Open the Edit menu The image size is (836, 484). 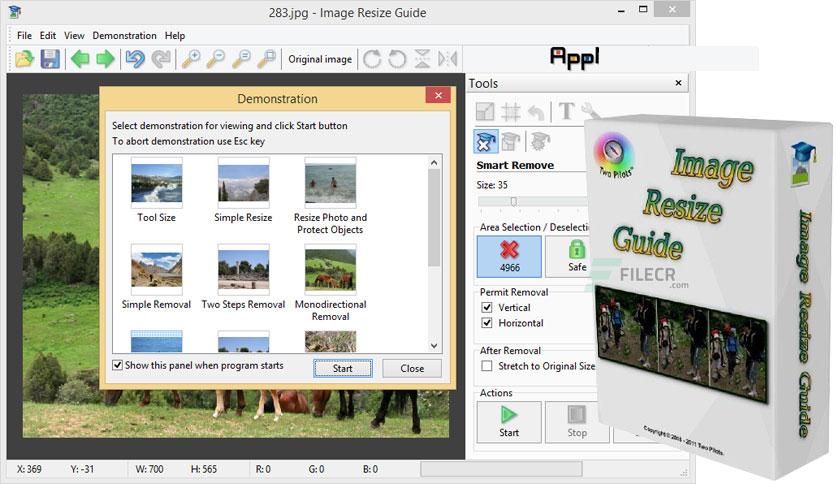coord(47,36)
